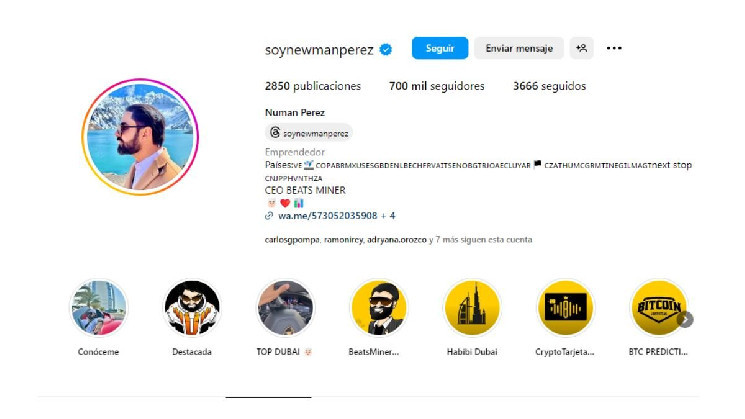Open the BTC PREDICTI highlight
Image resolution: width=745 pixels, height=419 pixels.
[658, 318]
